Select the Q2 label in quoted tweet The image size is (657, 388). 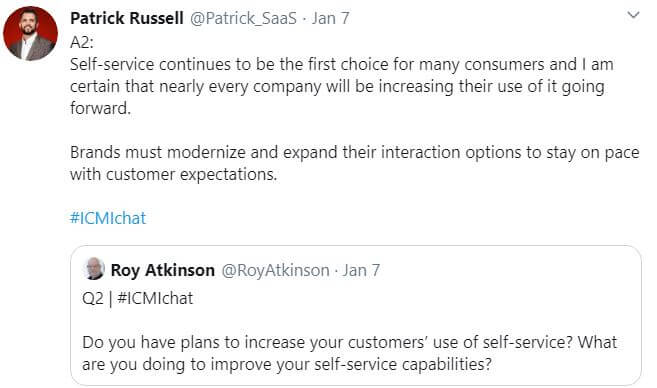point(93,298)
